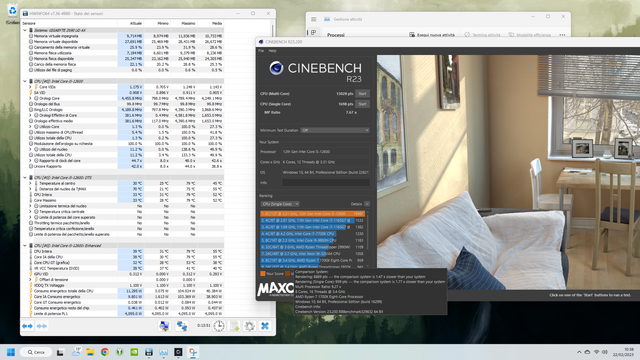Image resolution: width=640 pixels, height=360 pixels.
Task: Click Processor field showing Core i5-12600
Action: click(326, 151)
